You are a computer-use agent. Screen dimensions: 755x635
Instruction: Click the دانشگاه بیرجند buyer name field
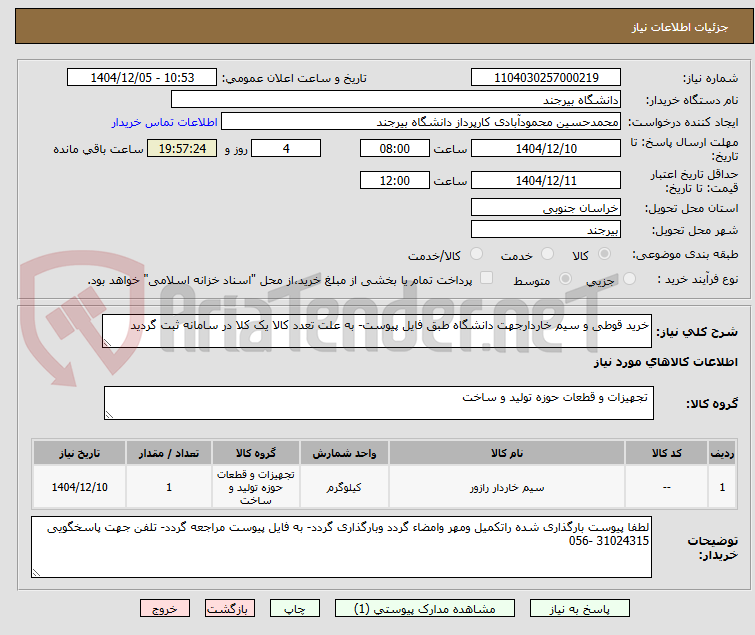396,100
